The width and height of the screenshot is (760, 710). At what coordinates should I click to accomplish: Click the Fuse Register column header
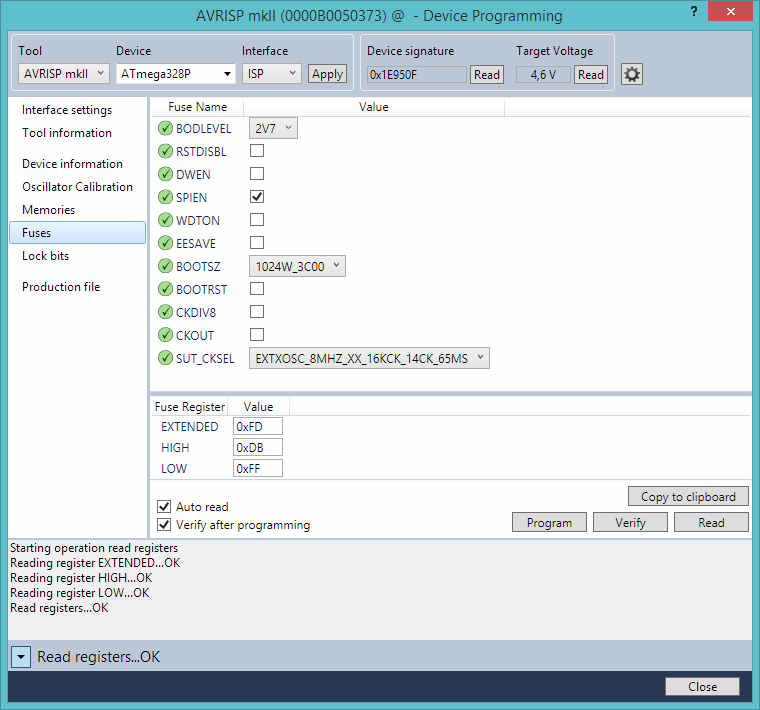[x=190, y=407]
